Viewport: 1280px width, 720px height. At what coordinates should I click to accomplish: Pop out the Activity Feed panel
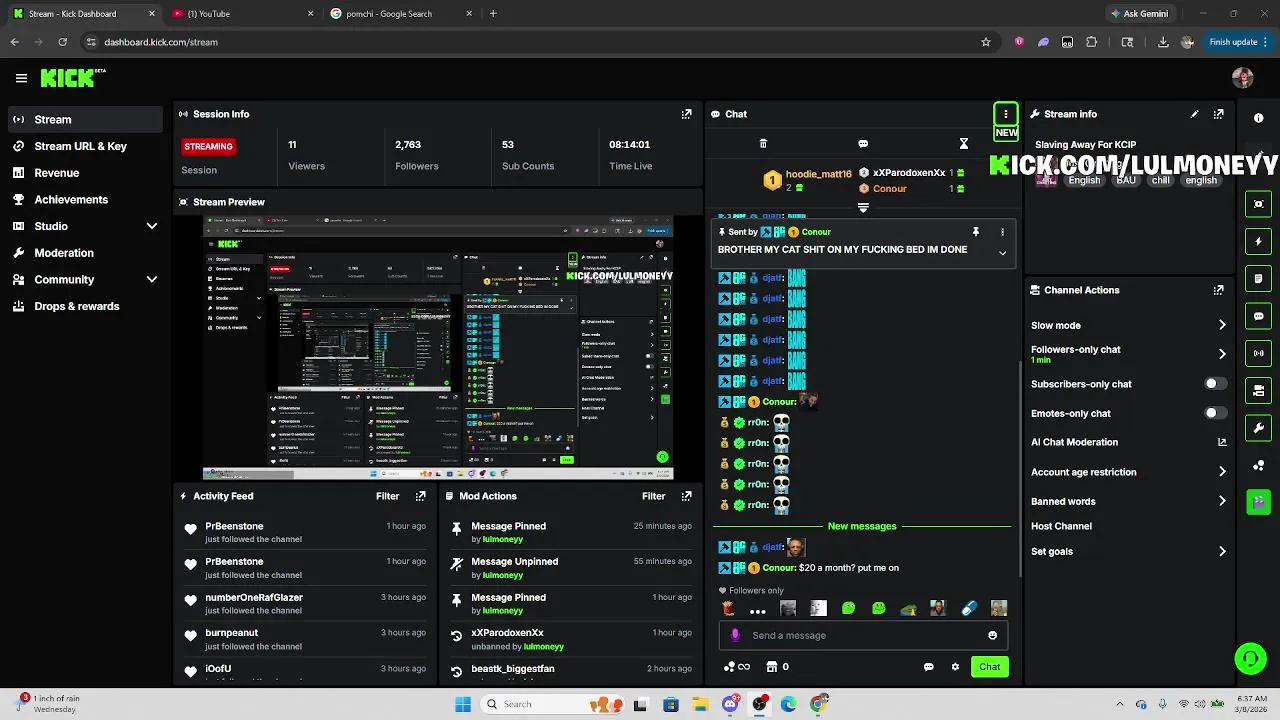tap(420, 496)
